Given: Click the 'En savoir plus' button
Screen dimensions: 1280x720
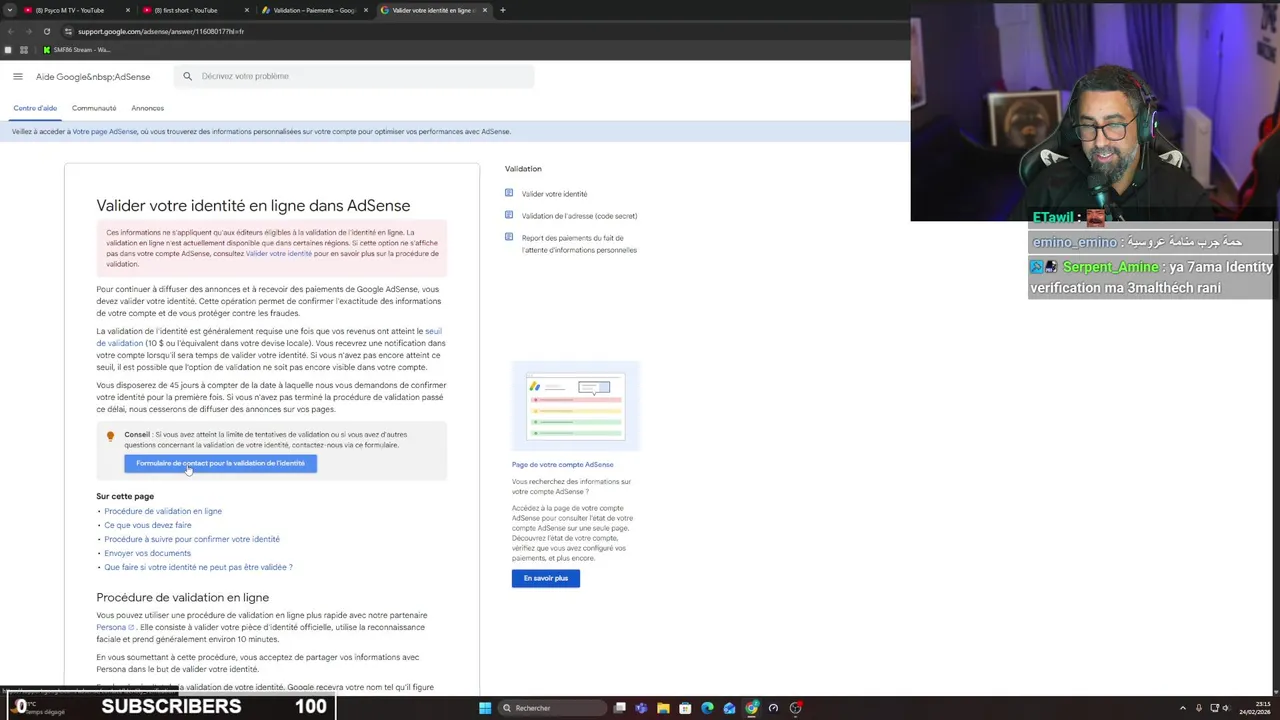Looking at the screenshot, I should pyautogui.click(x=545, y=578).
